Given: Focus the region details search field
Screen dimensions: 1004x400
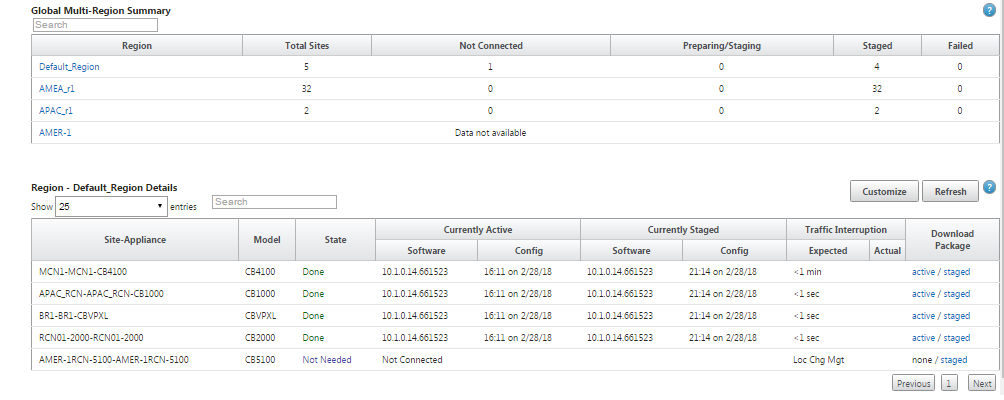Looking at the screenshot, I should tap(274, 202).
